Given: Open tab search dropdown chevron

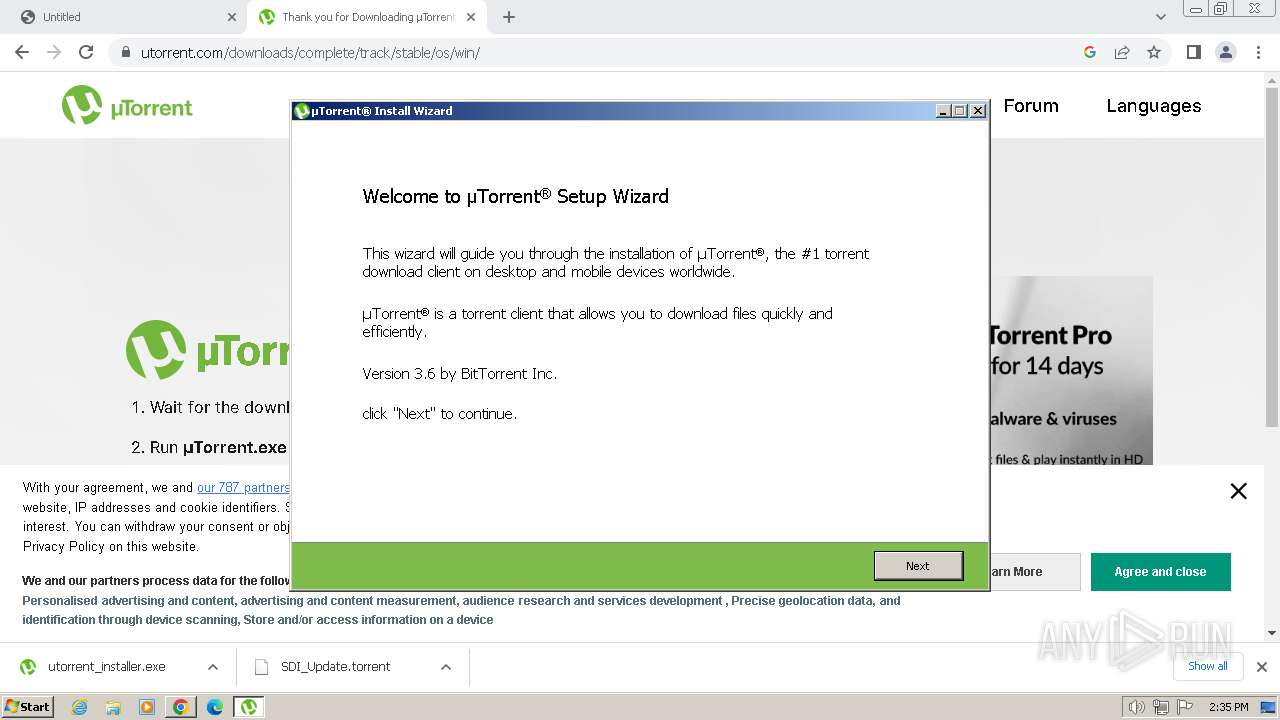Looking at the screenshot, I should click(x=1160, y=17).
